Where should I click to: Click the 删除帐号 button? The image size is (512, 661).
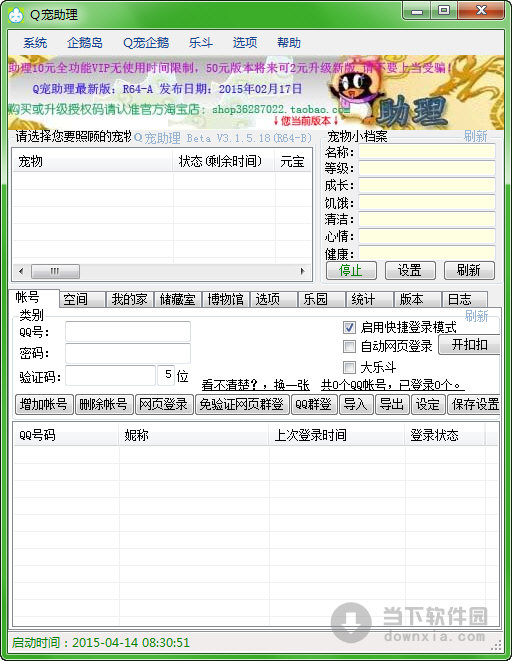pyautogui.click(x=104, y=405)
